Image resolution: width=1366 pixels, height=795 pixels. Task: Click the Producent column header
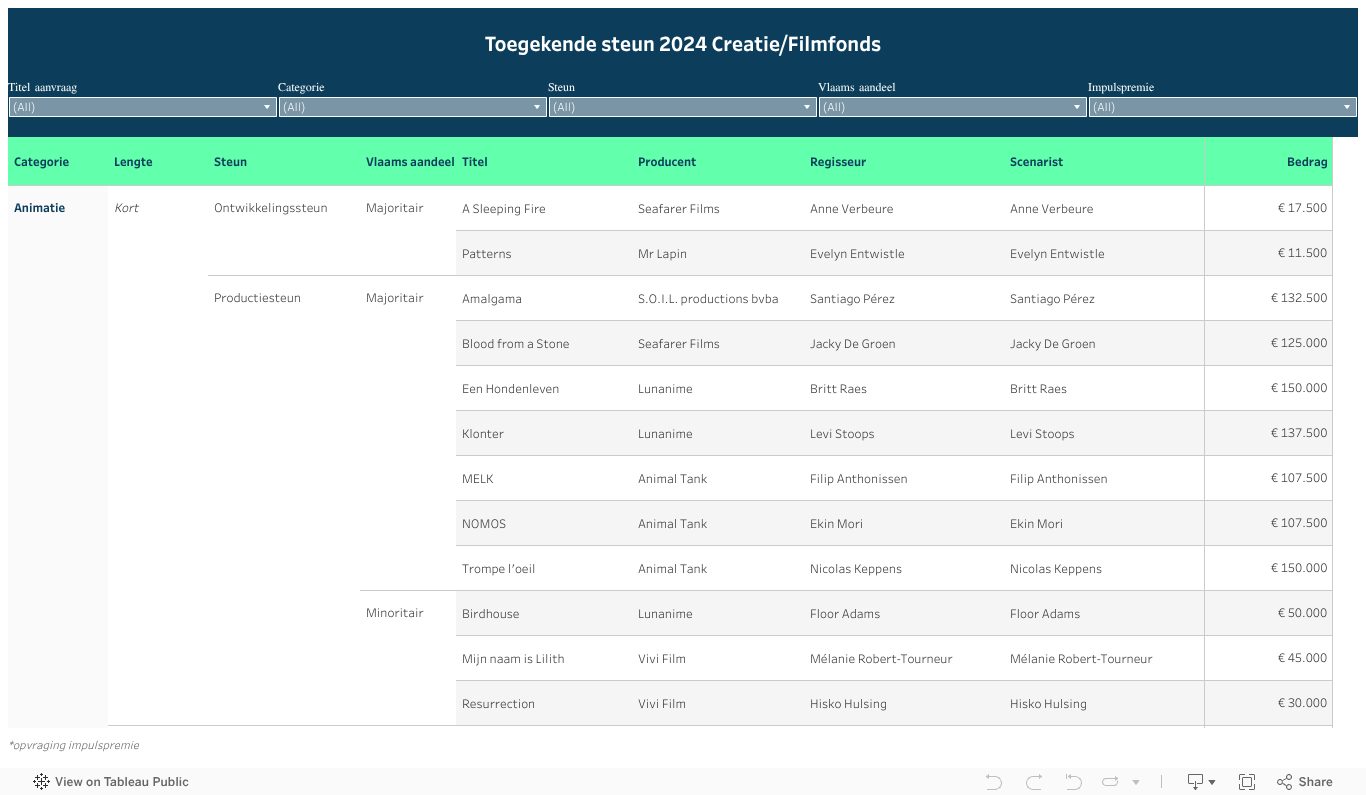667,162
